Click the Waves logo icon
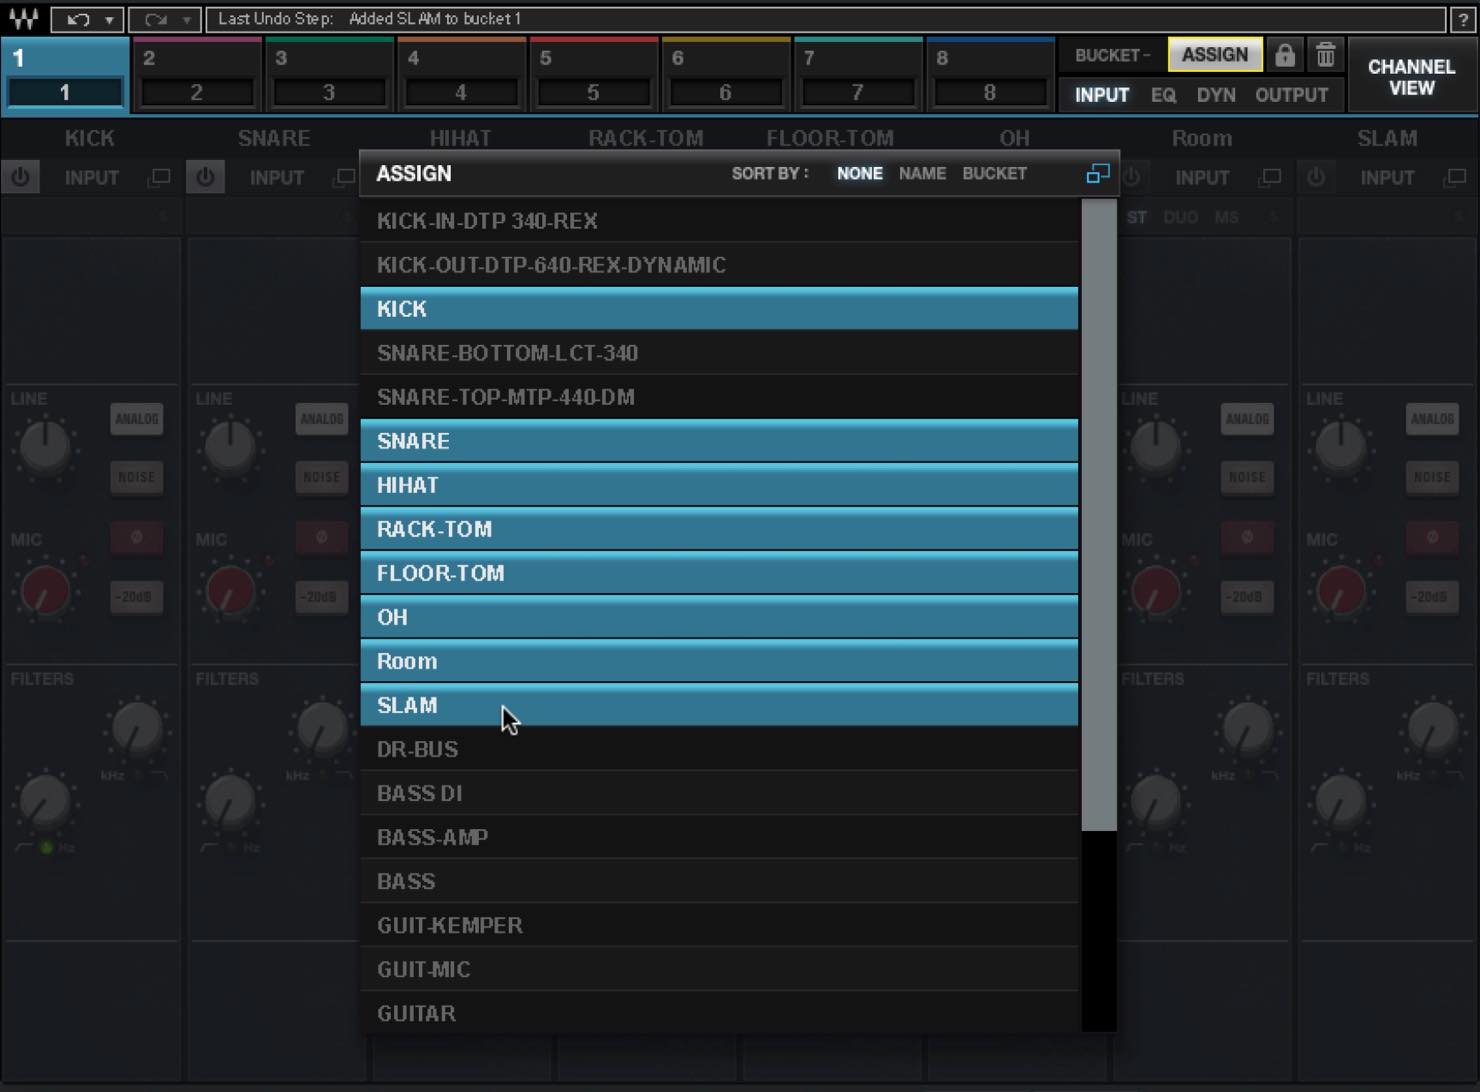1480x1092 pixels. [23, 18]
